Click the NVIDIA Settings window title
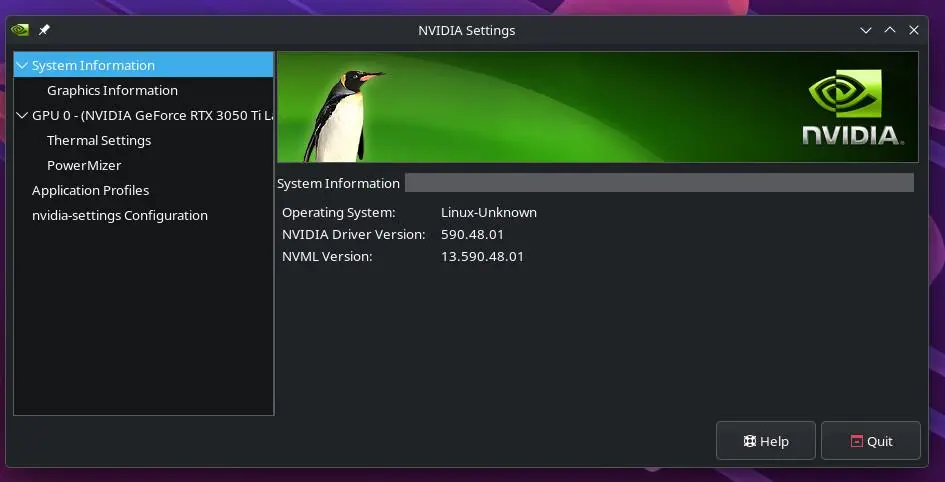Screen dimensions: 945x482 [x=466, y=30]
